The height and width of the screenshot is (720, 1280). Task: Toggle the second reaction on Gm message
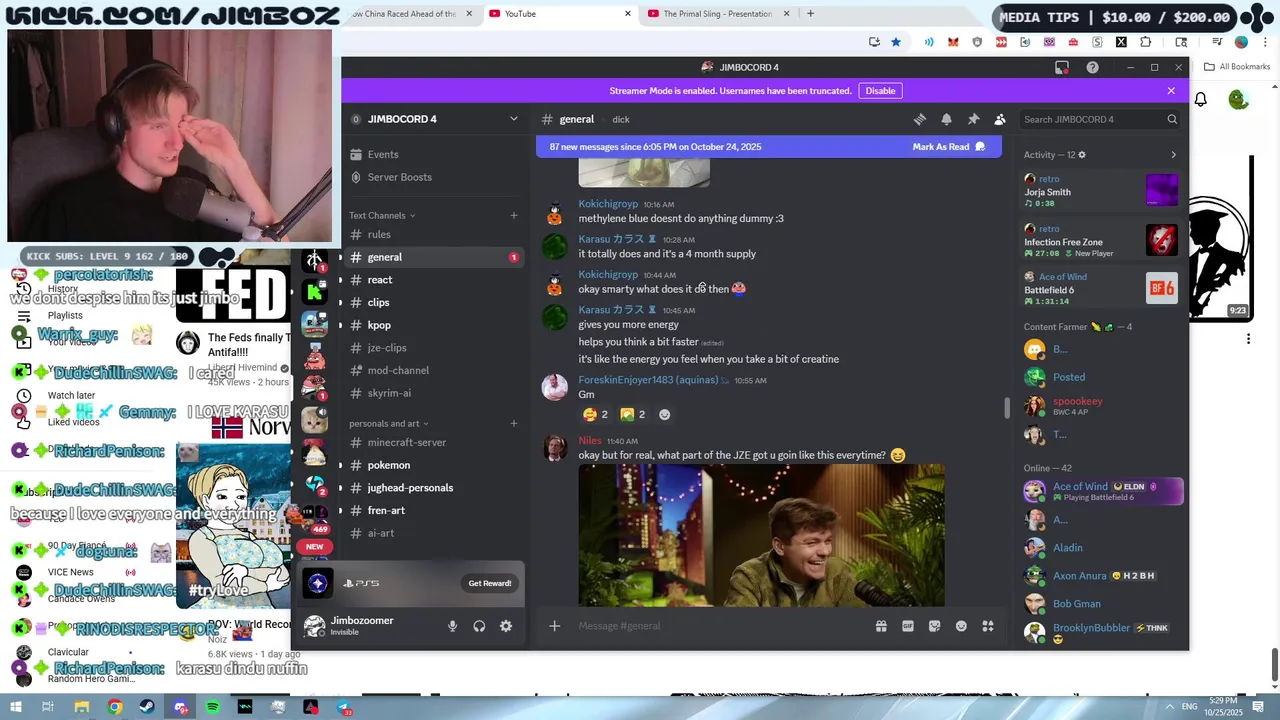coord(633,414)
